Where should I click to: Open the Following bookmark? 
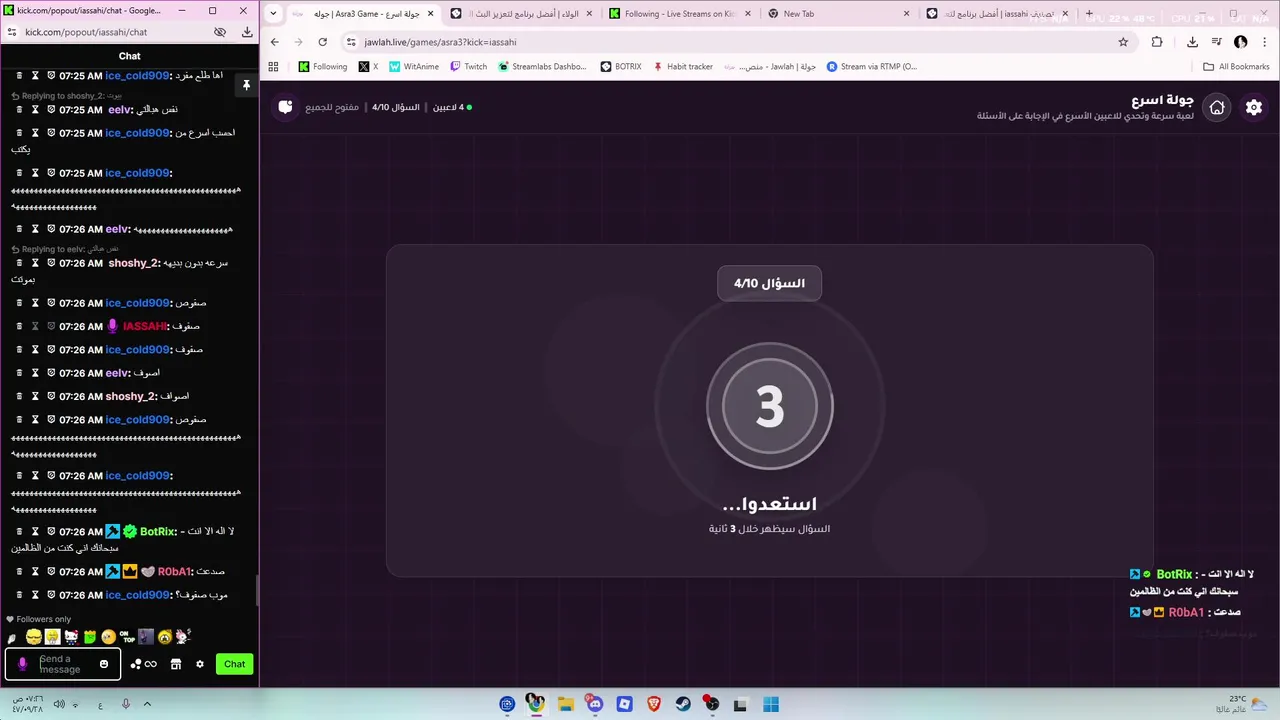pos(322,67)
